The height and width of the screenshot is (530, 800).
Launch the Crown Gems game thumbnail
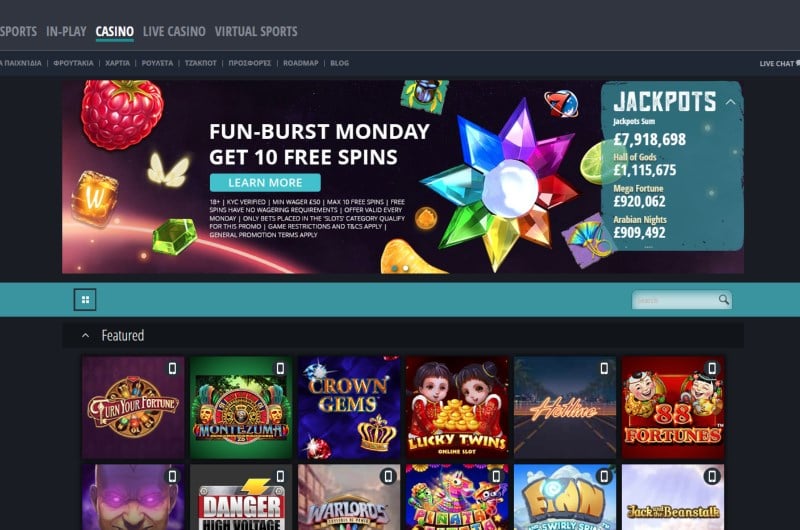(x=349, y=407)
